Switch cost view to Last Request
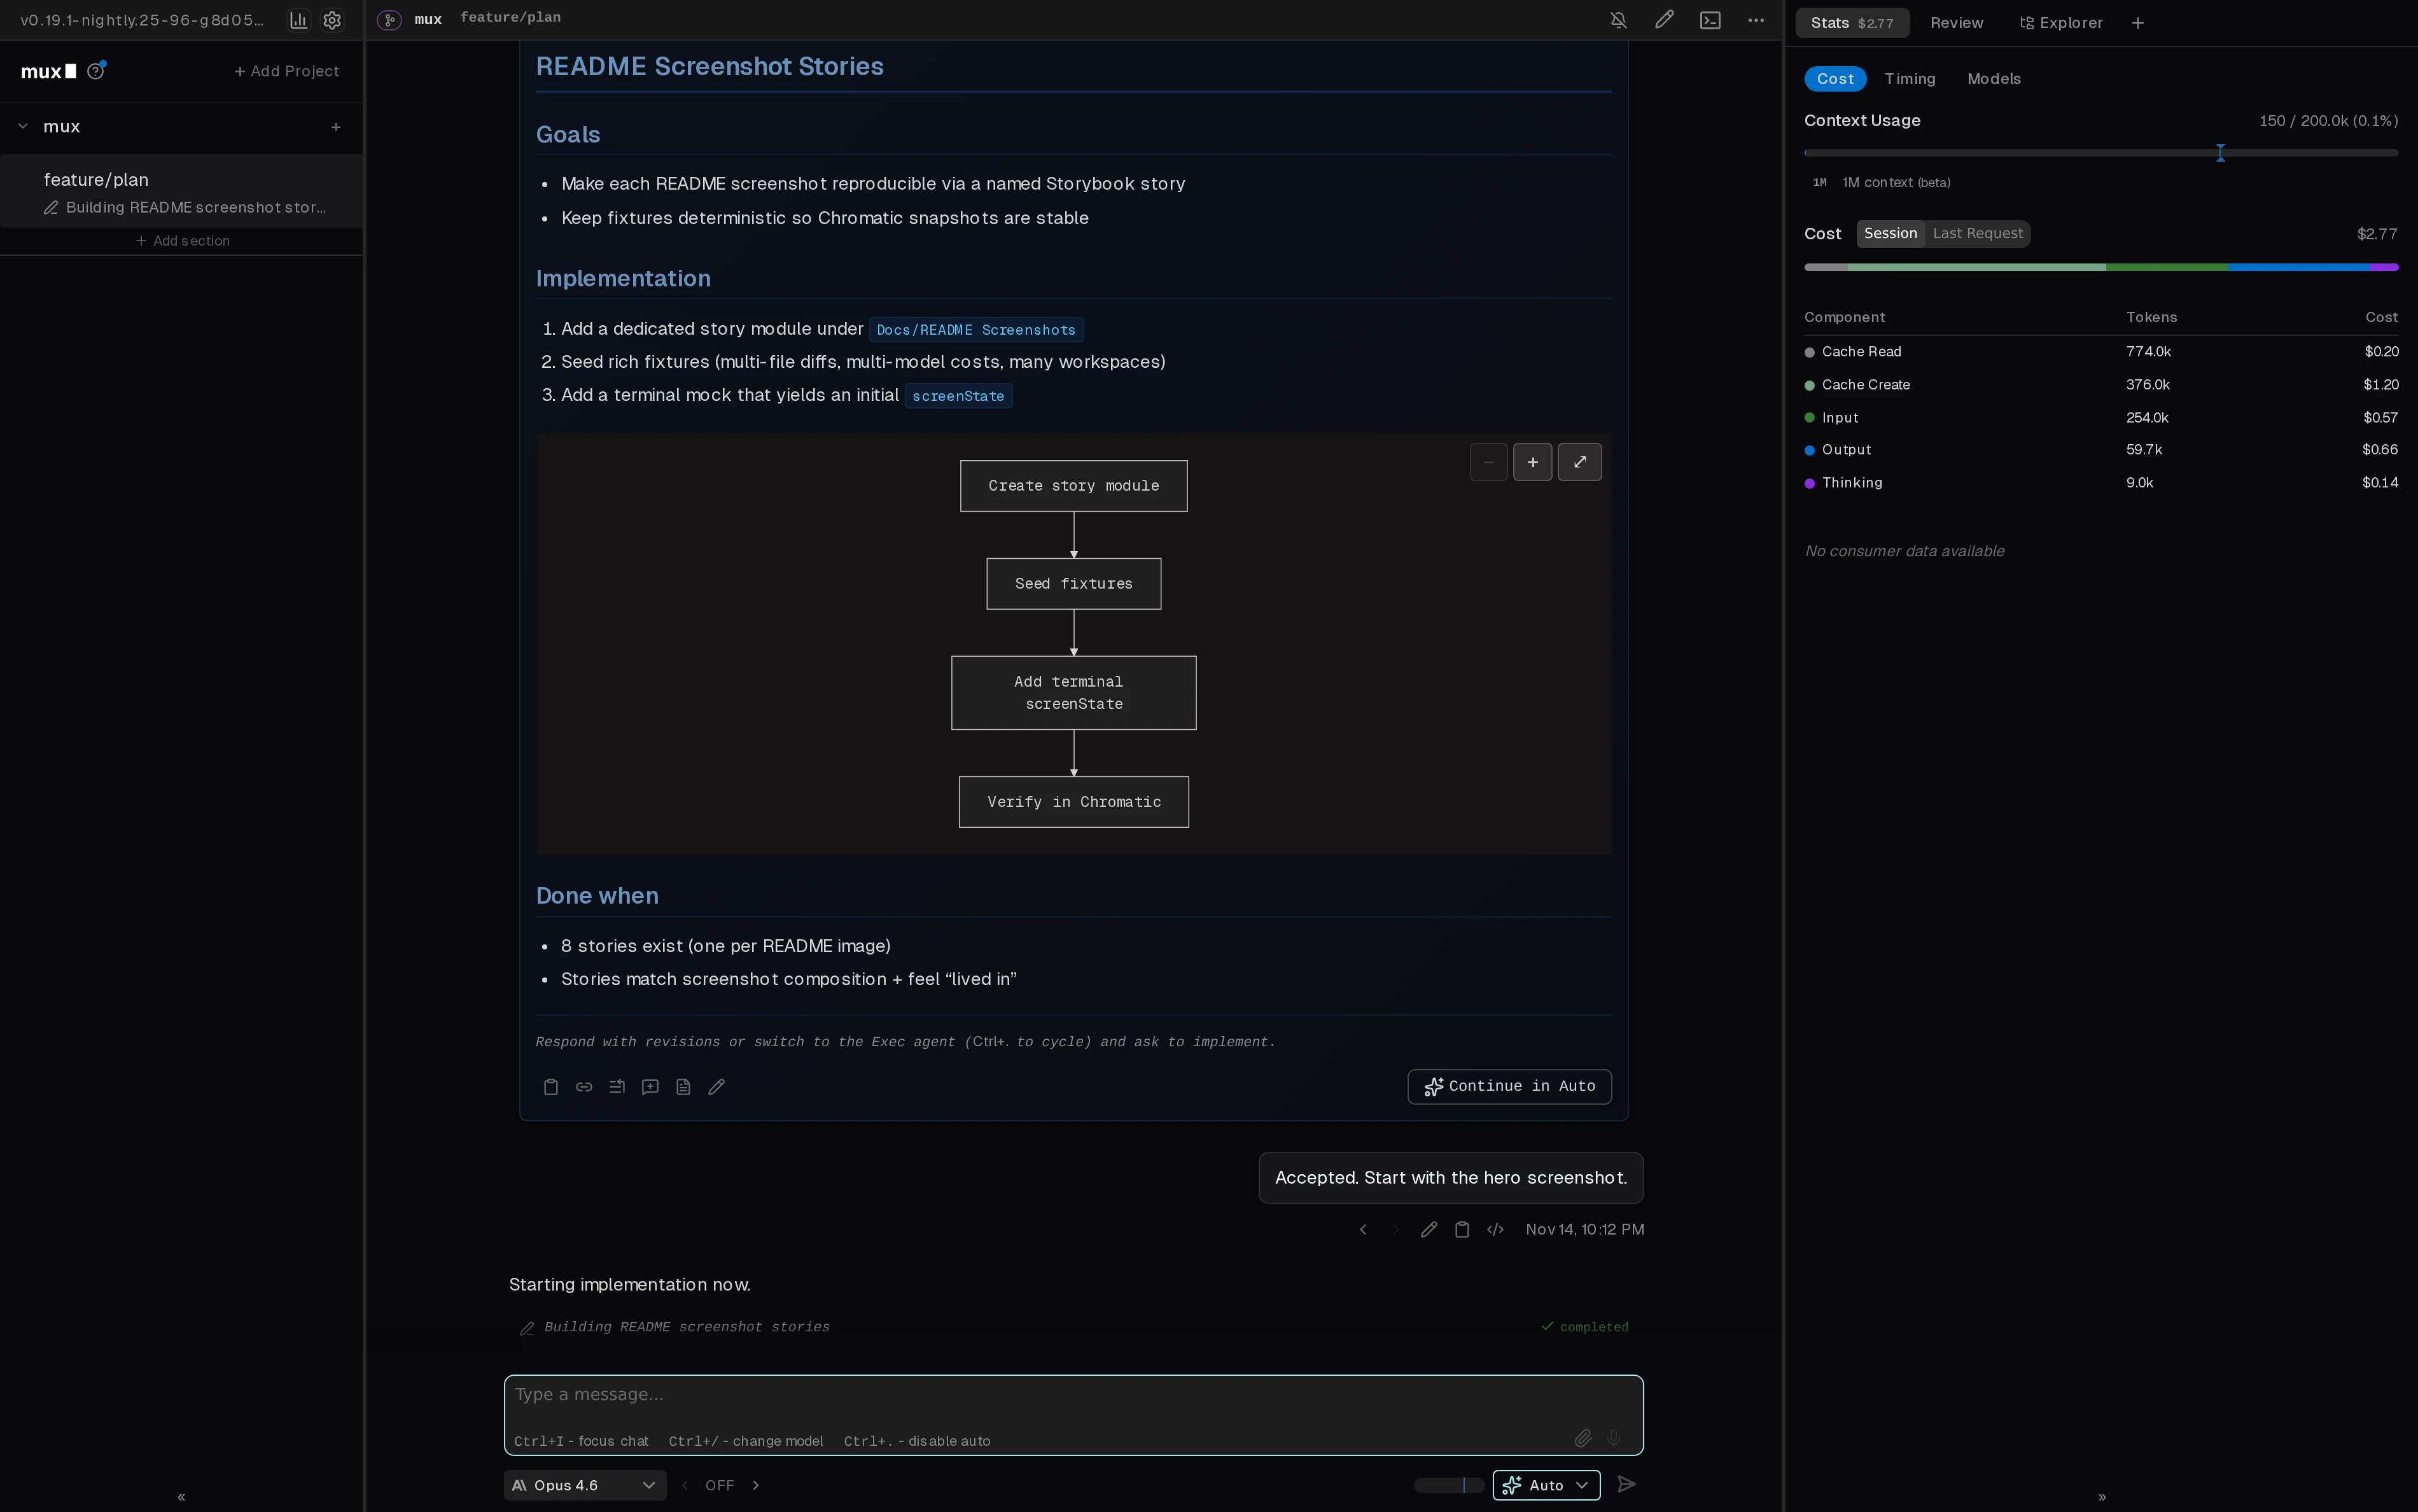Viewport: 2418px width, 1512px height. (x=1978, y=233)
